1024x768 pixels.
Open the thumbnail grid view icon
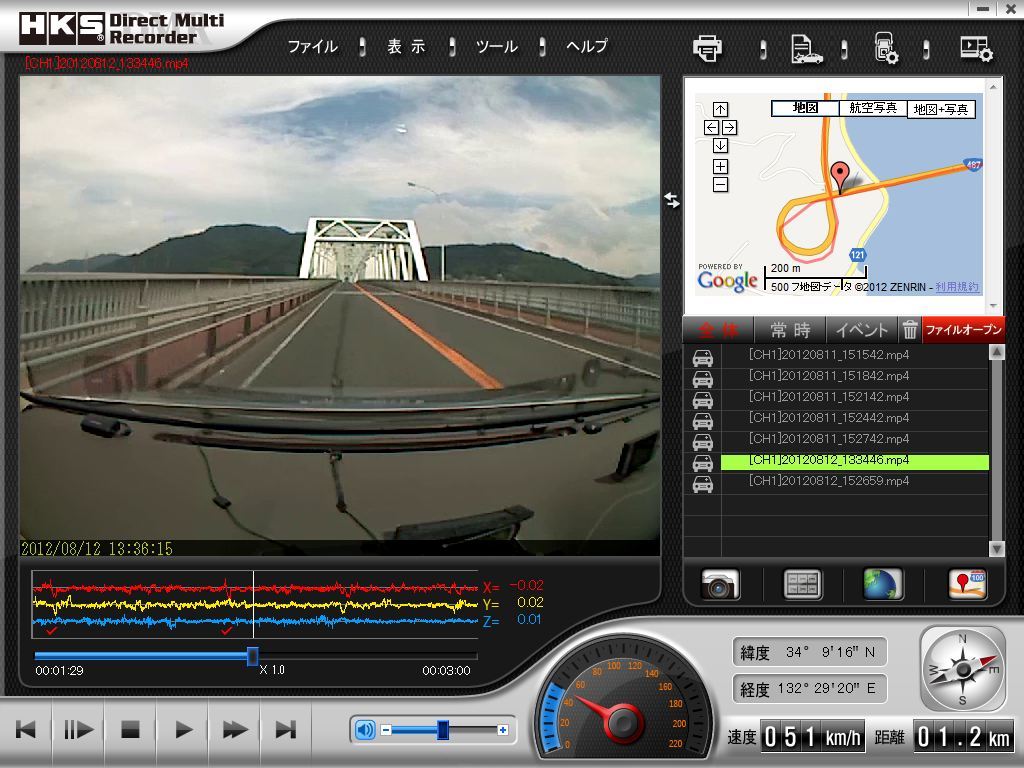[802, 584]
